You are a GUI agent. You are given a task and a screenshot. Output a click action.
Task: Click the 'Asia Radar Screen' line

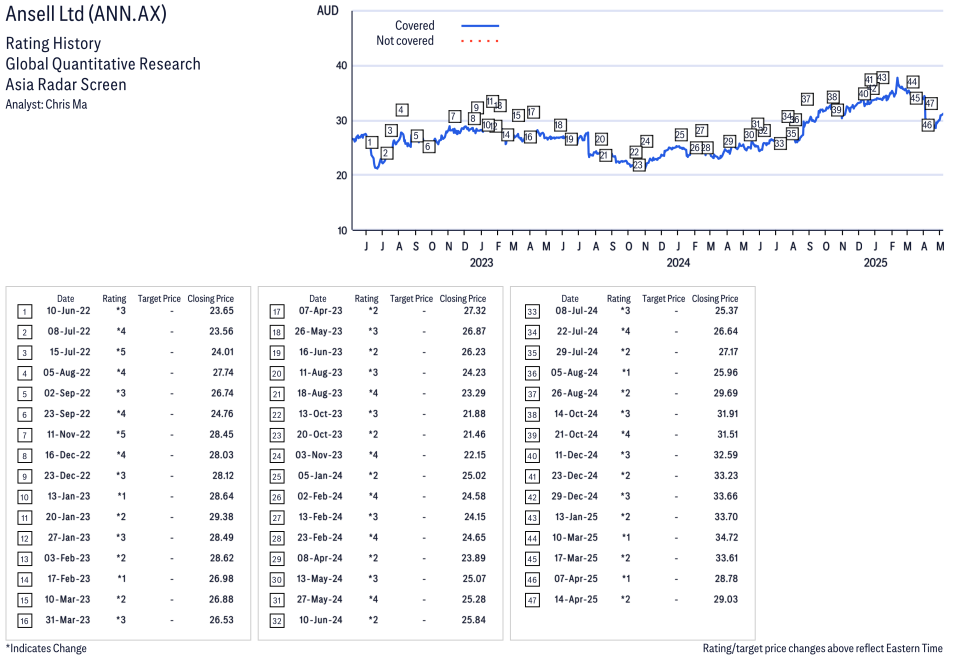coord(66,85)
